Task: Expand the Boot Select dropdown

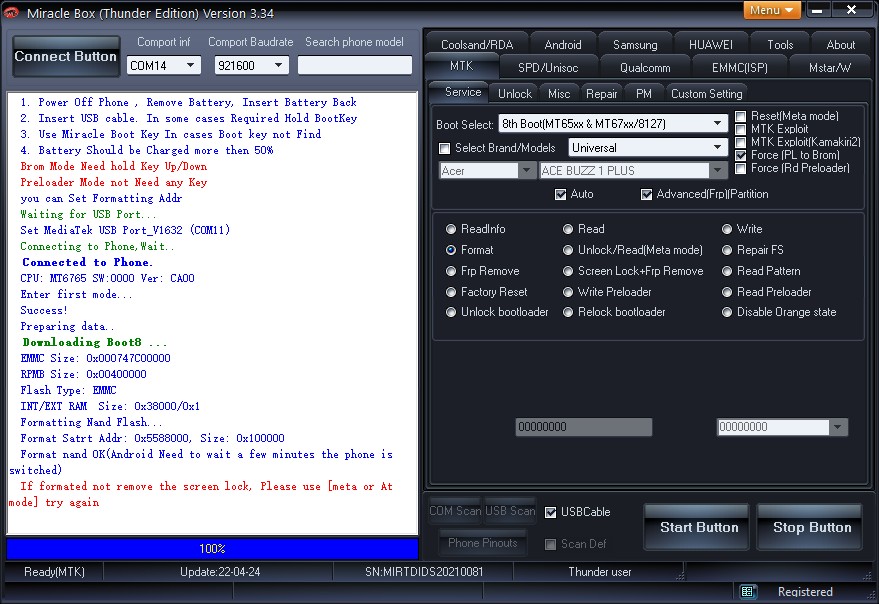Action: pyautogui.click(x=717, y=123)
